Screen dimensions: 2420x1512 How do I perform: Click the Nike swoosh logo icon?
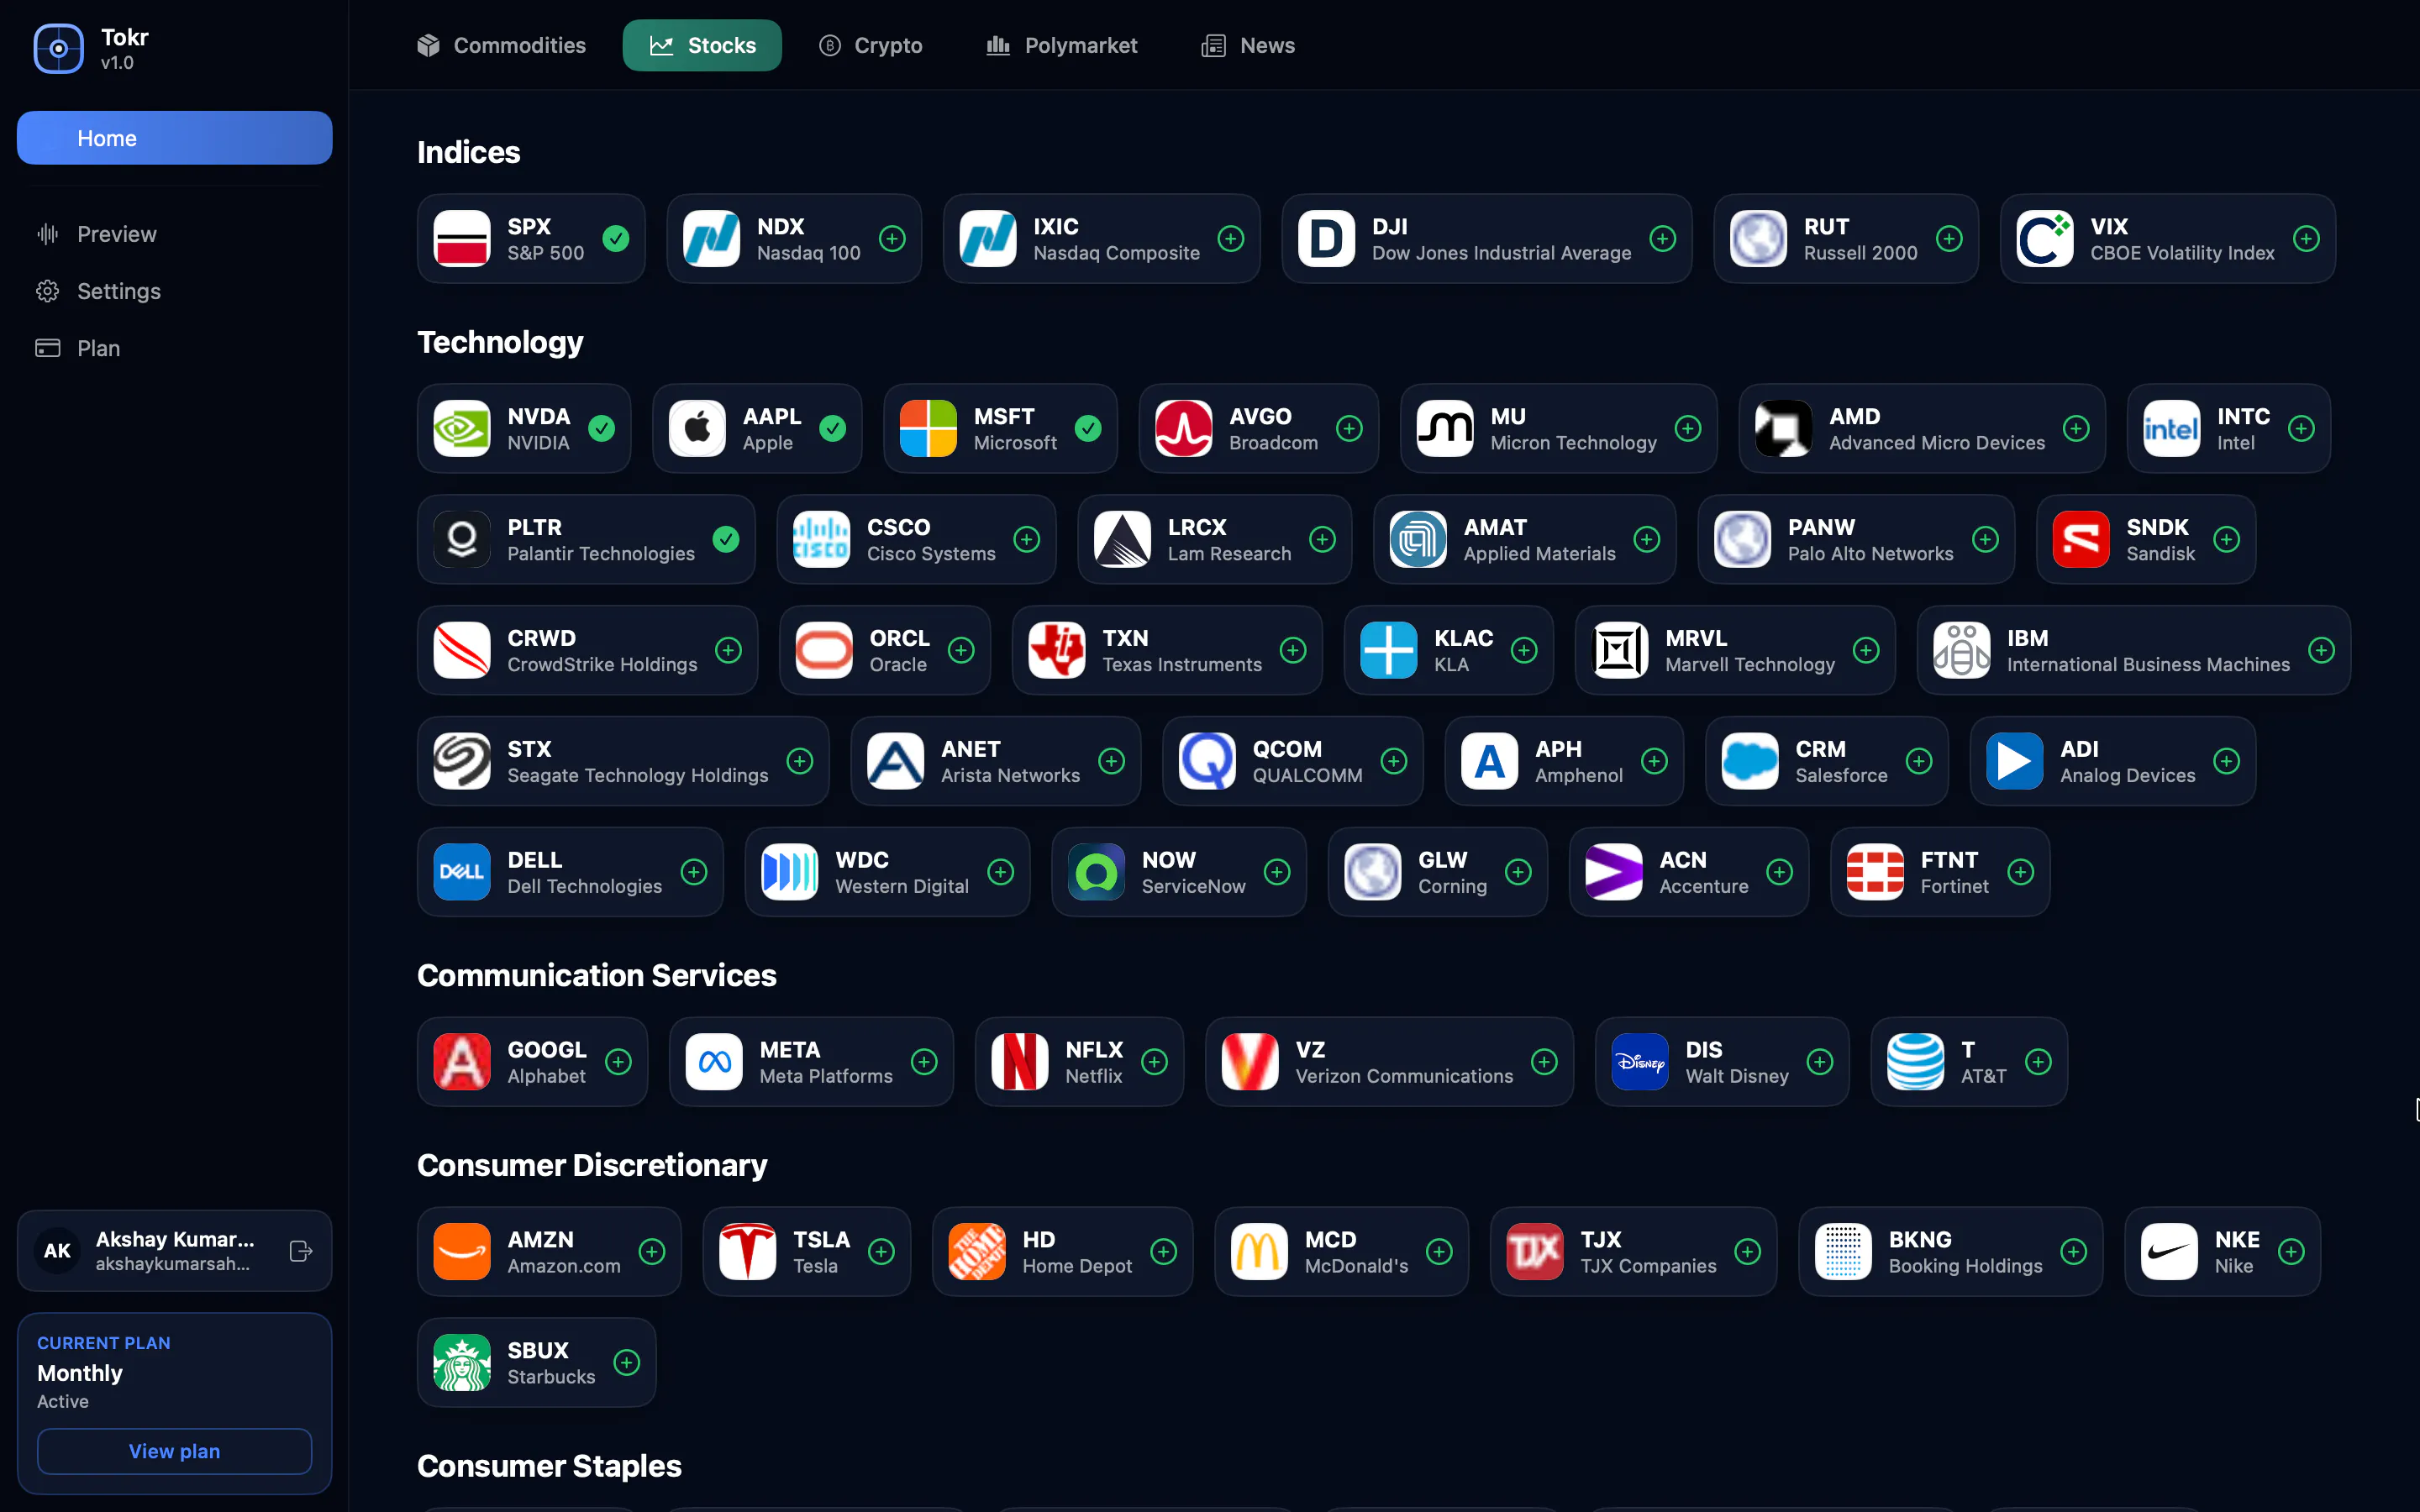click(2169, 1252)
